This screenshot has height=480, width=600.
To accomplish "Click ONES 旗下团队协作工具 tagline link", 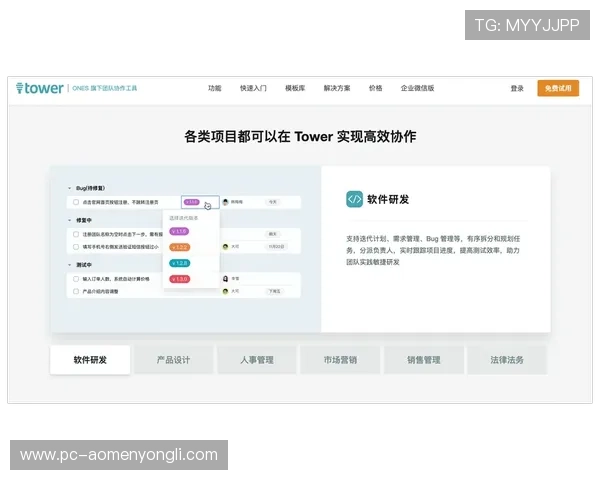I will (x=104, y=88).
